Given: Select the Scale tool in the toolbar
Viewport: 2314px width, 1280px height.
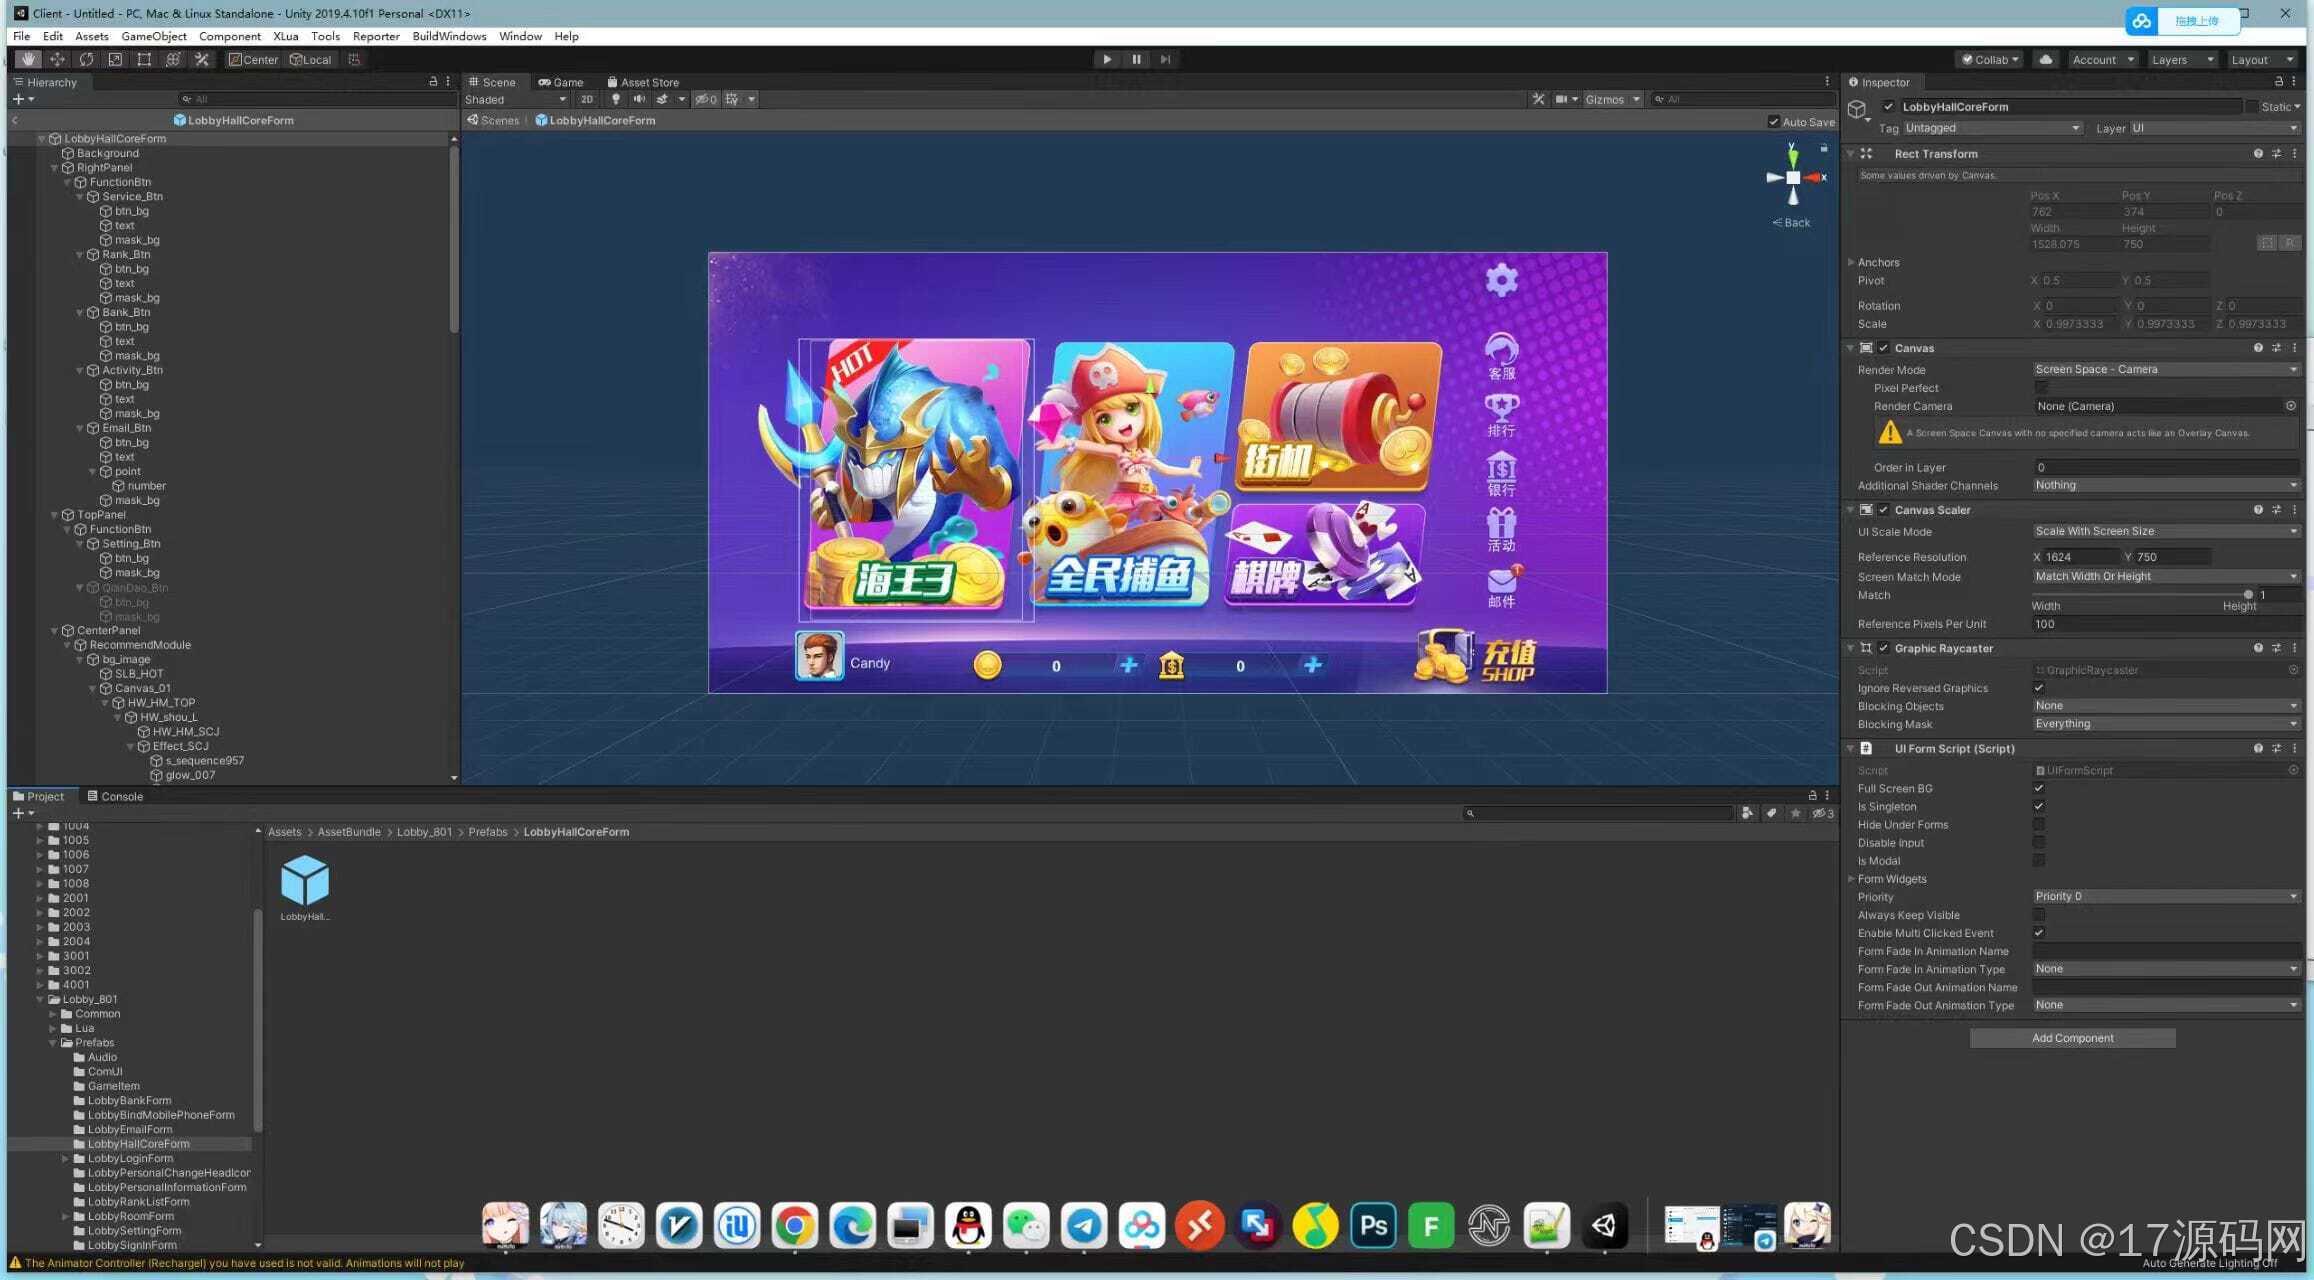Looking at the screenshot, I should tap(115, 60).
